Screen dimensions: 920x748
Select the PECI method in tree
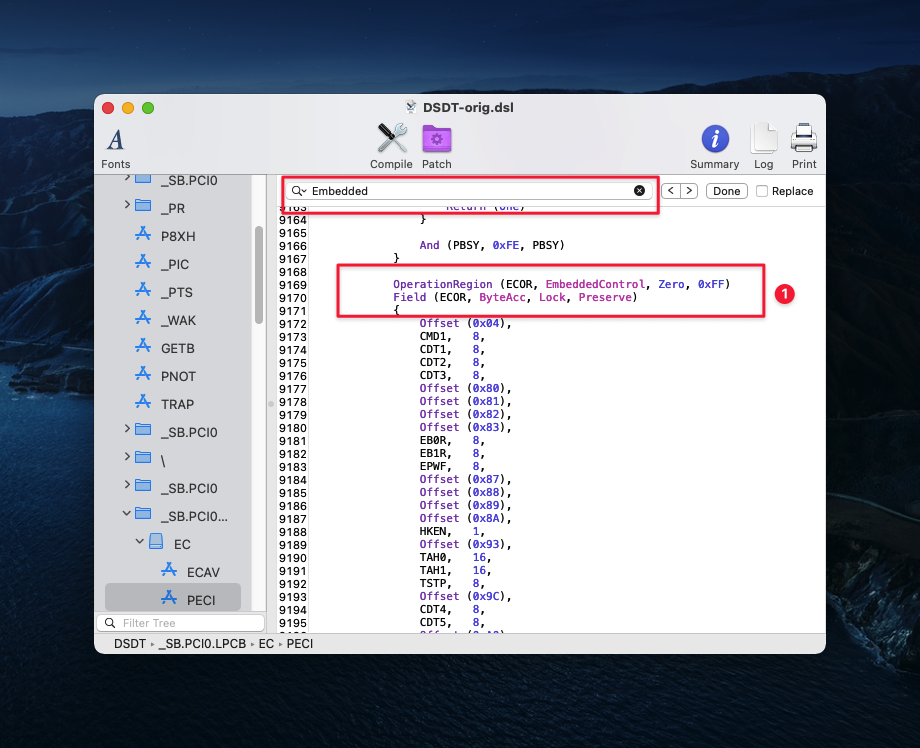(x=200, y=600)
